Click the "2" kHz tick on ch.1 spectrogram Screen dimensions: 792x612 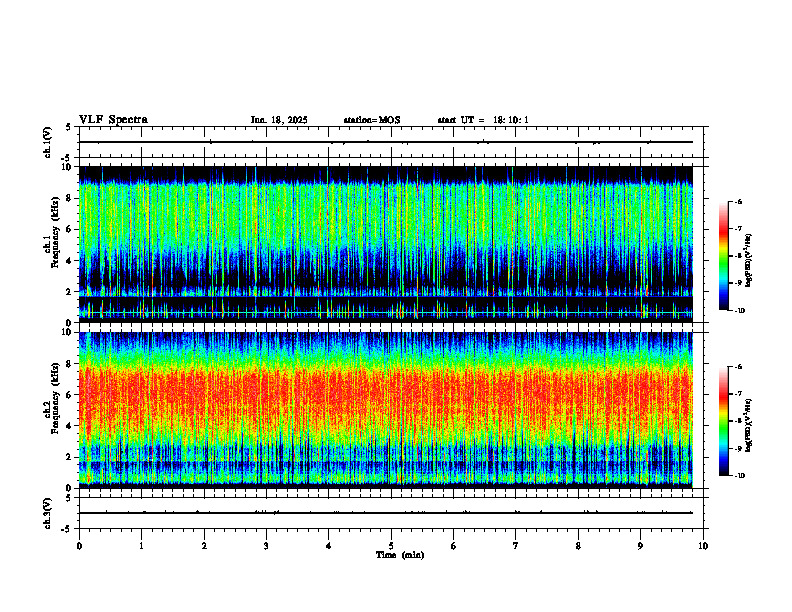pyautogui.click(x=70, y=292)
